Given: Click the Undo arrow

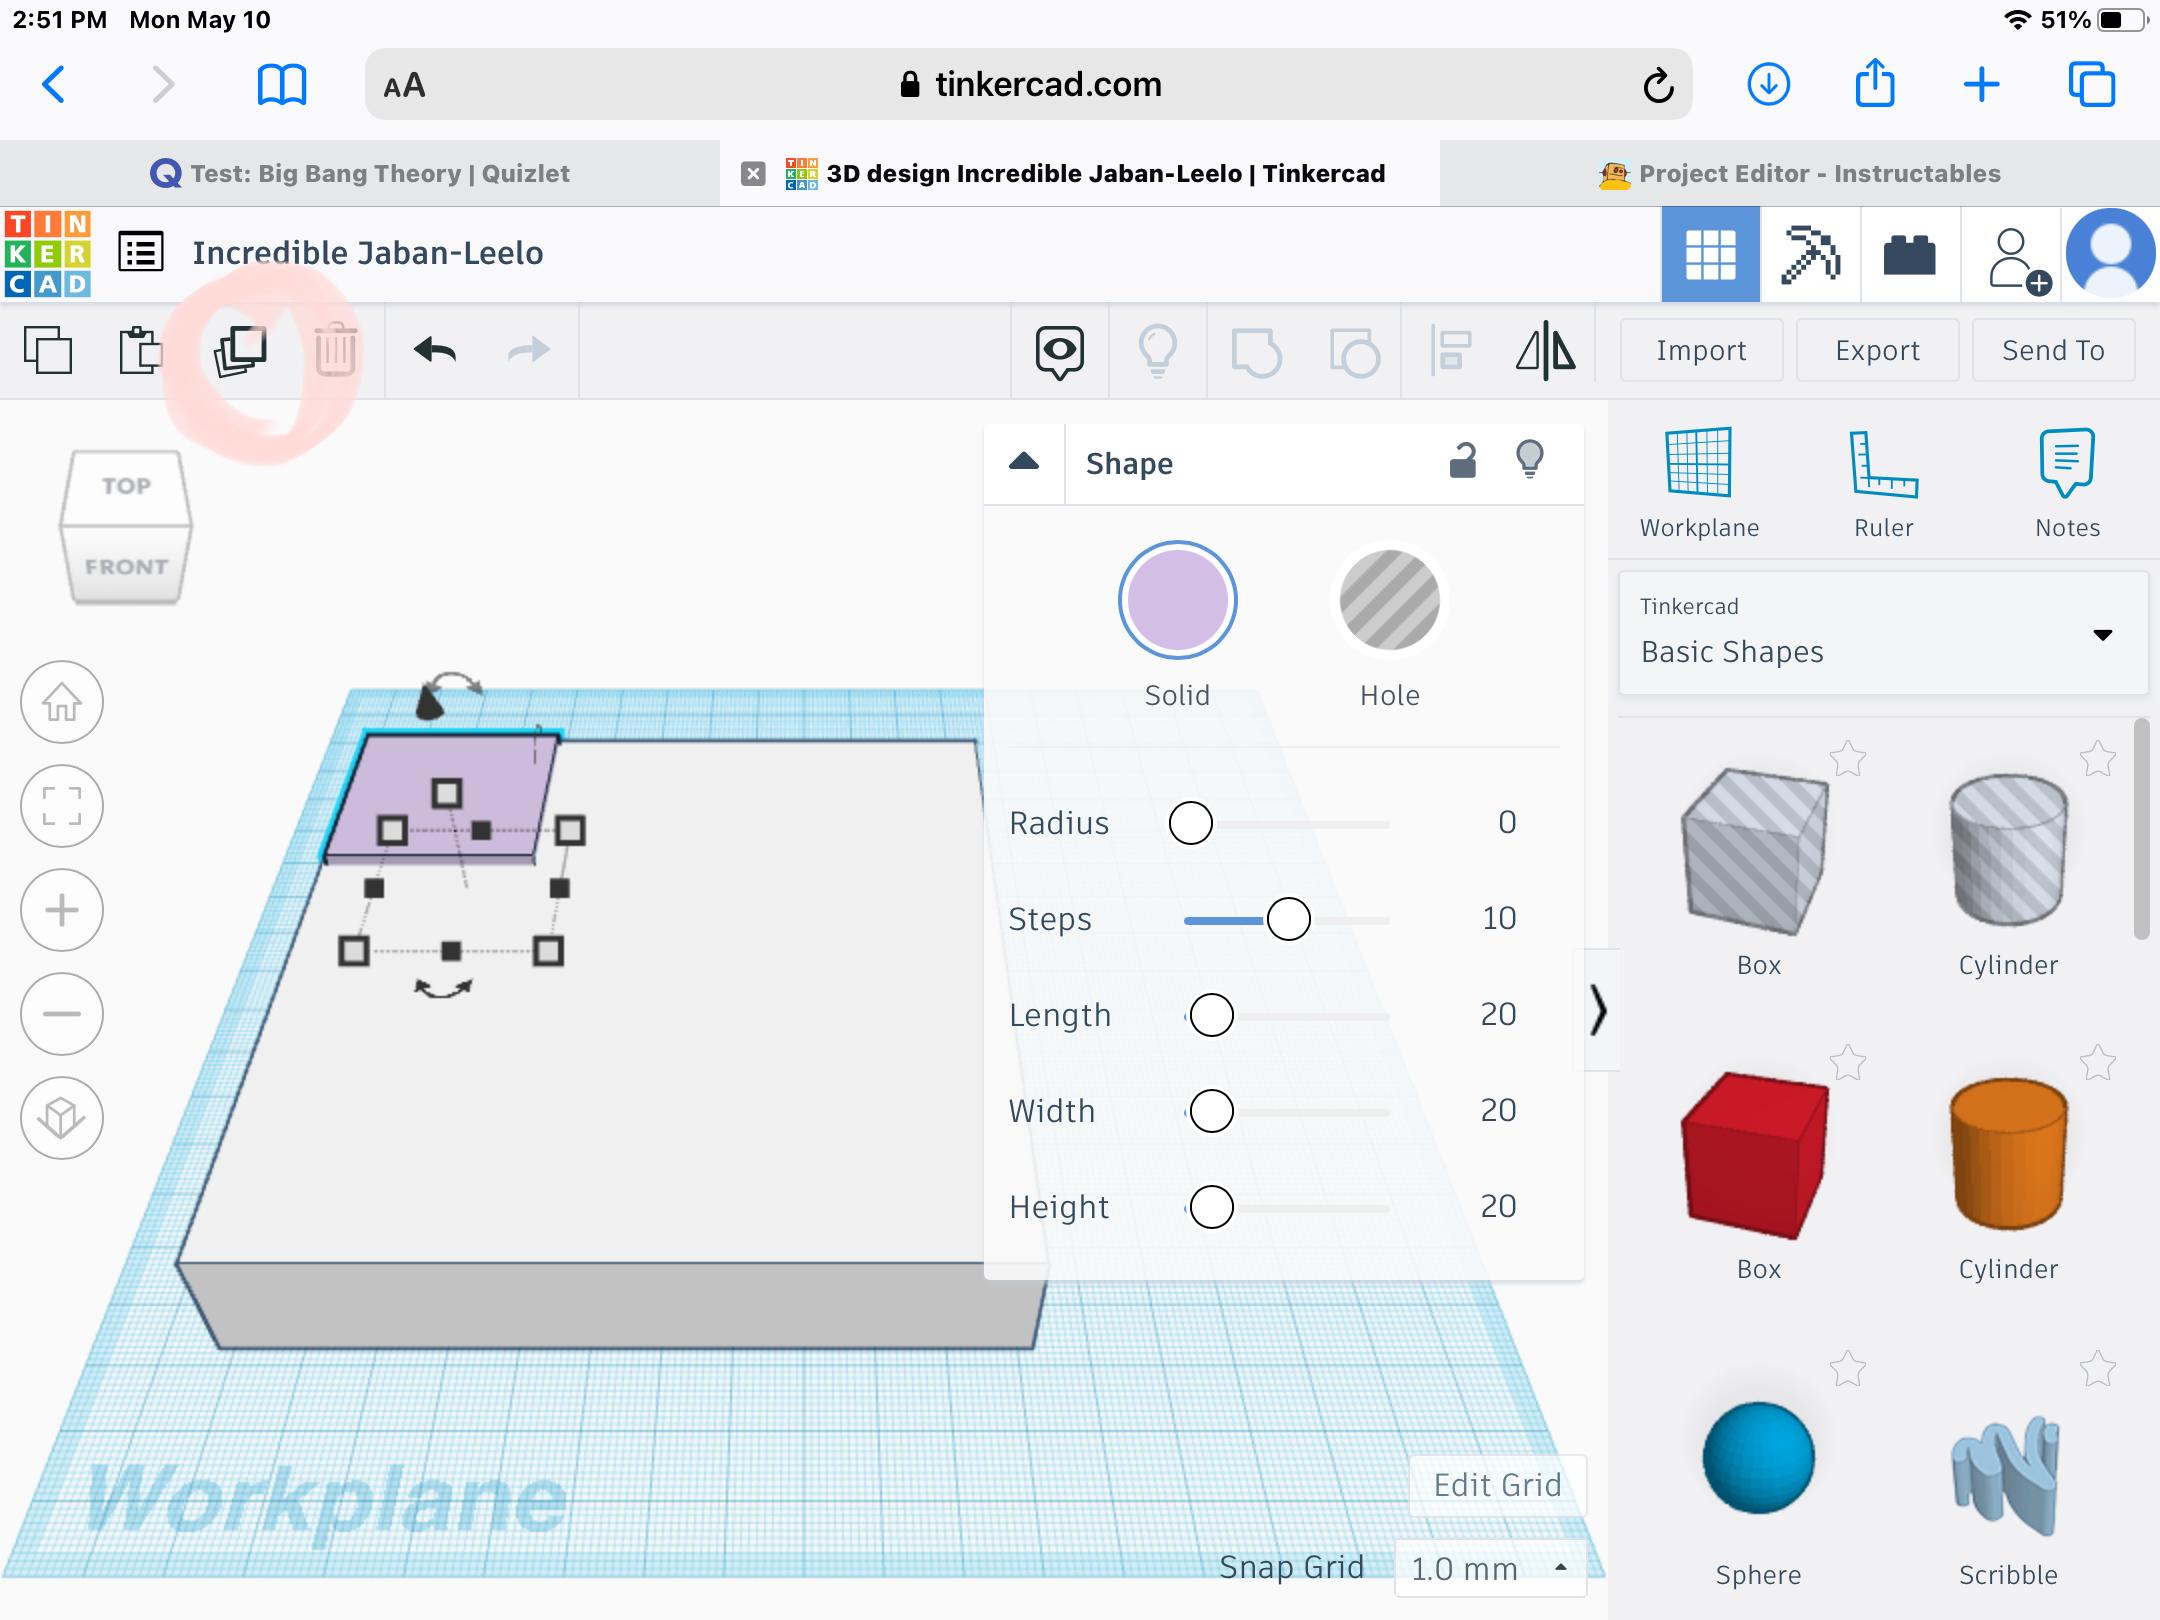Looking at the screenshot, I should coord(435,350).
